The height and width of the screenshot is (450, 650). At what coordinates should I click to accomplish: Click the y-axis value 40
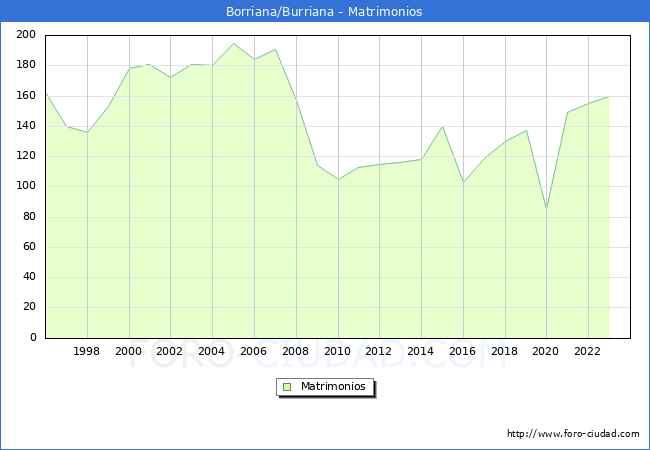[x=29, y=277]
